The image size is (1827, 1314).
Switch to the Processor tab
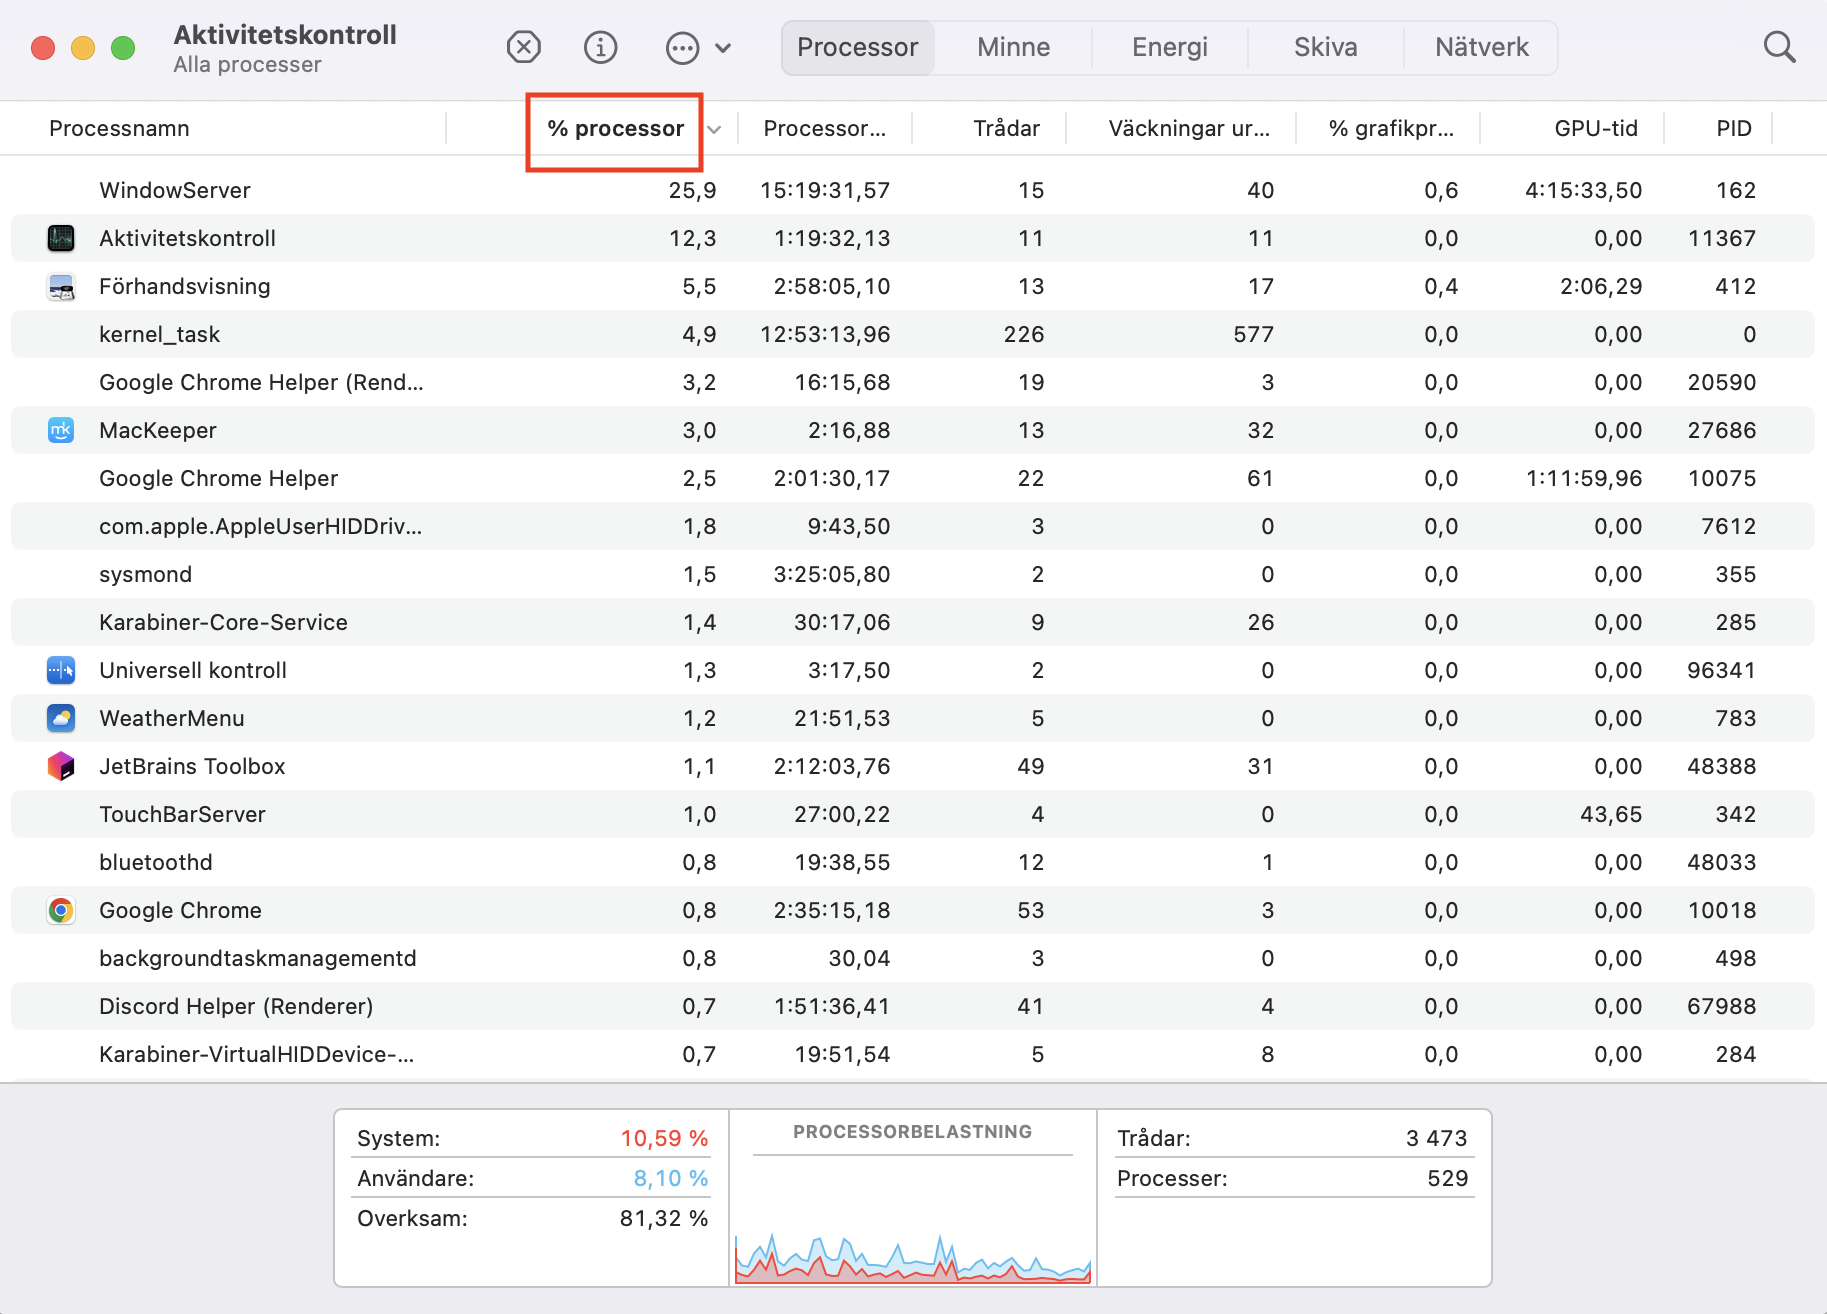[858, 47]
